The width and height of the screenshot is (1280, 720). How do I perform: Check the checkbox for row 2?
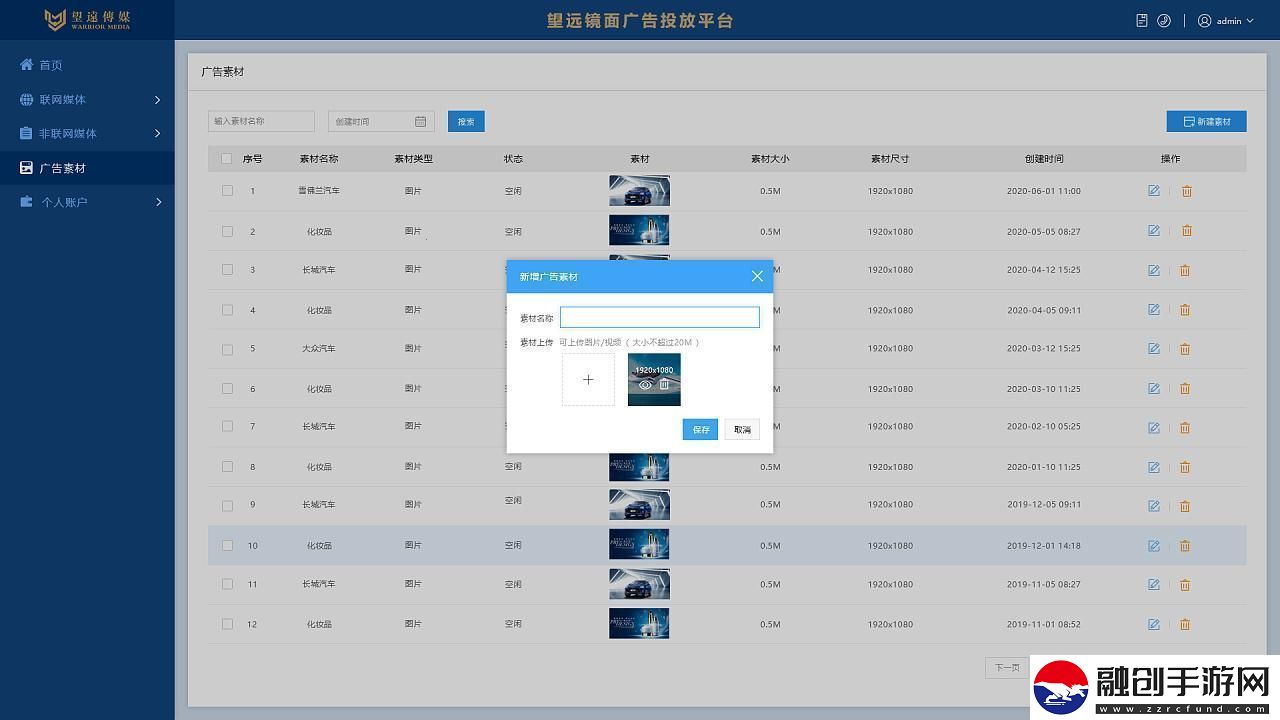tap(227, 231)
